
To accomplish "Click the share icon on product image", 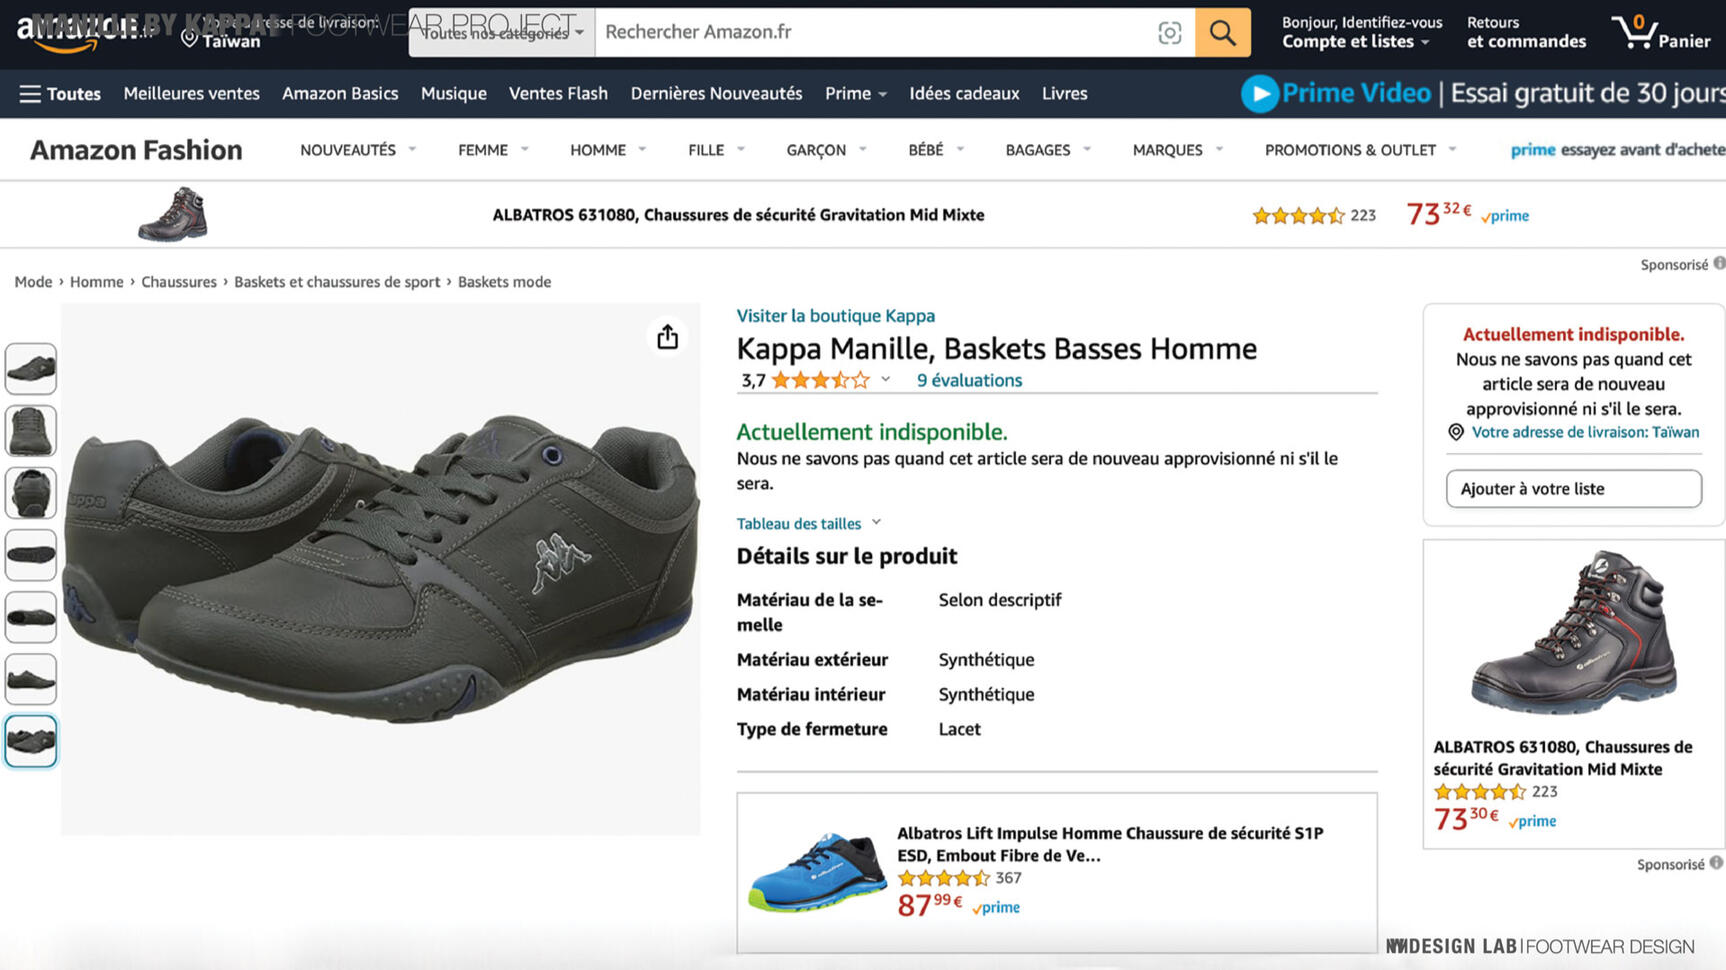I will [x=667, y=337].
